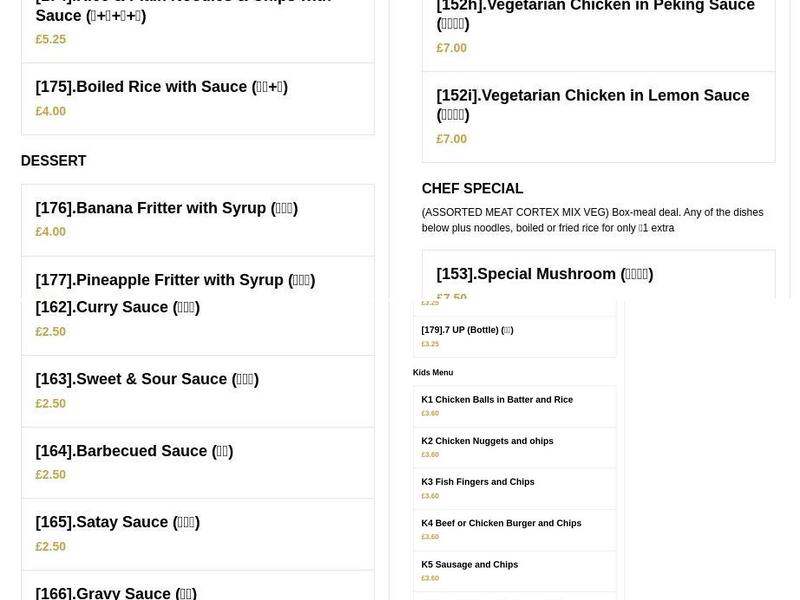Open the CHEF SPECIAL section heading
800x600 pixels.
pyautogui.click(x=472, y=188)
